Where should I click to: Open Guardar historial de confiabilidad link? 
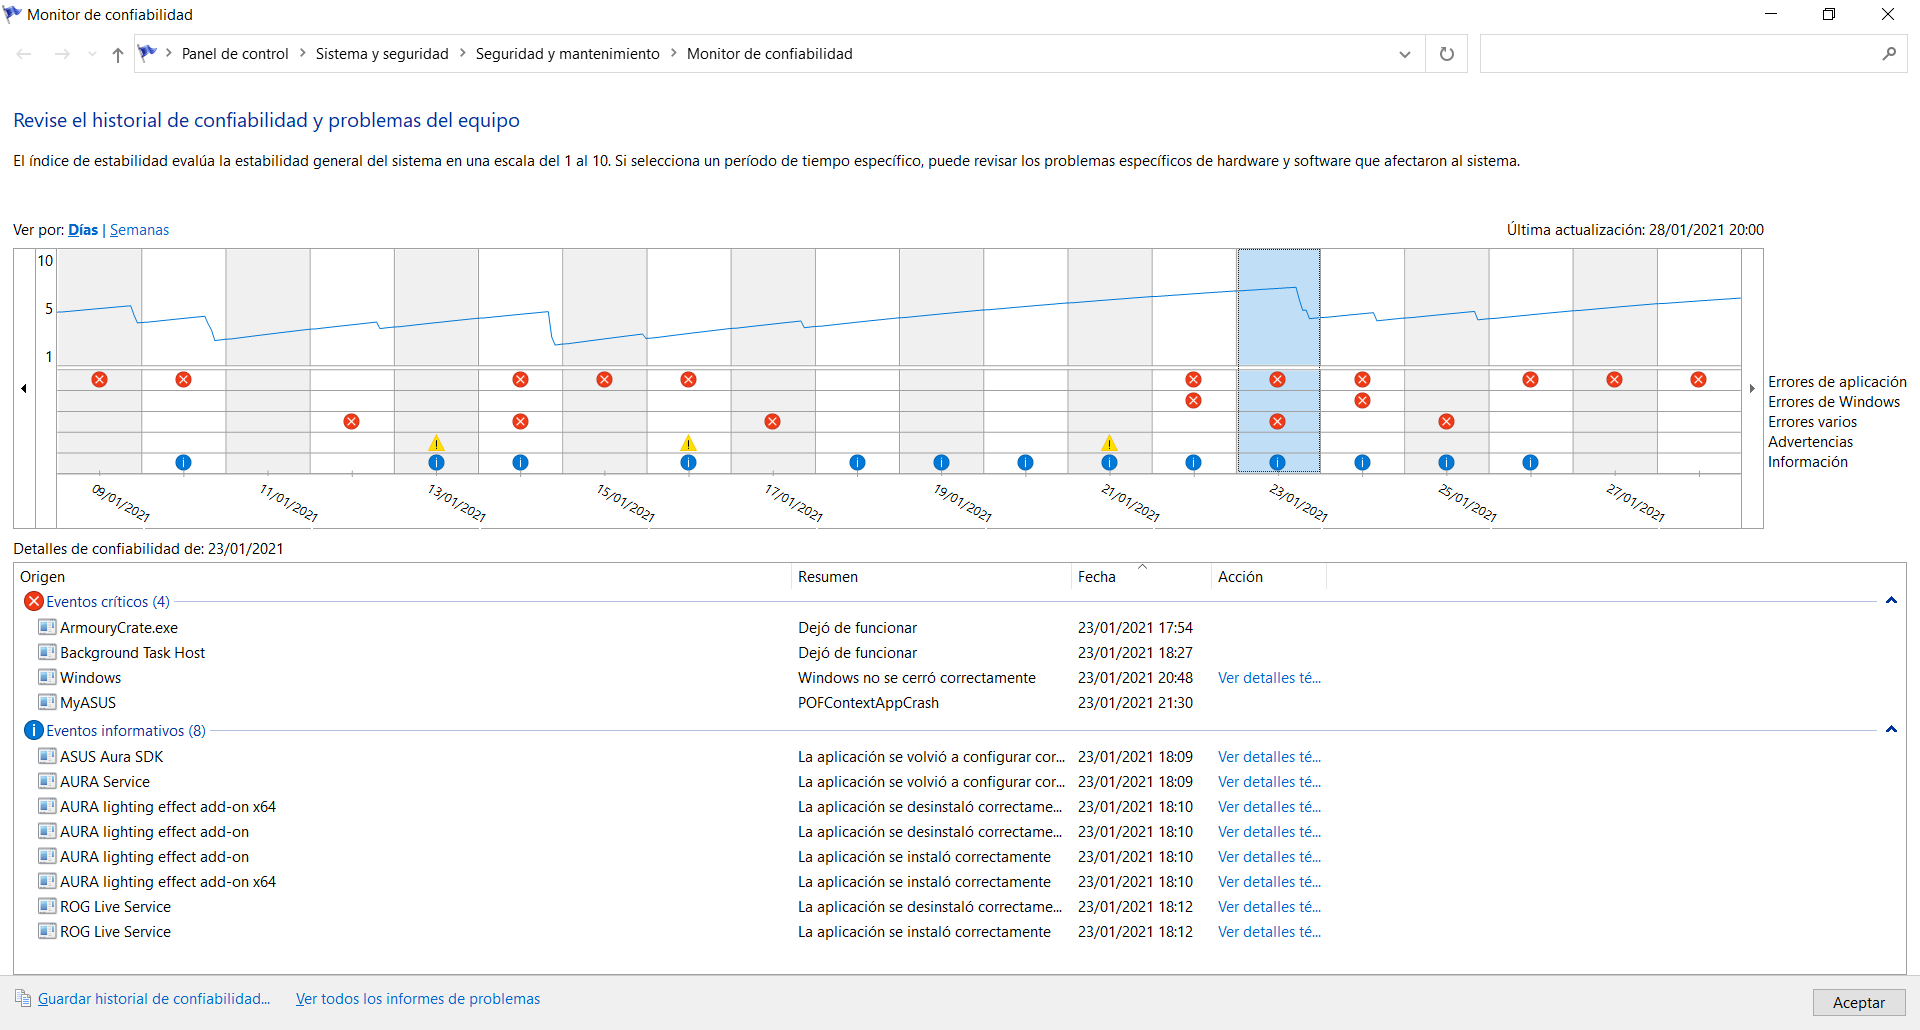(x=154, y=999)
